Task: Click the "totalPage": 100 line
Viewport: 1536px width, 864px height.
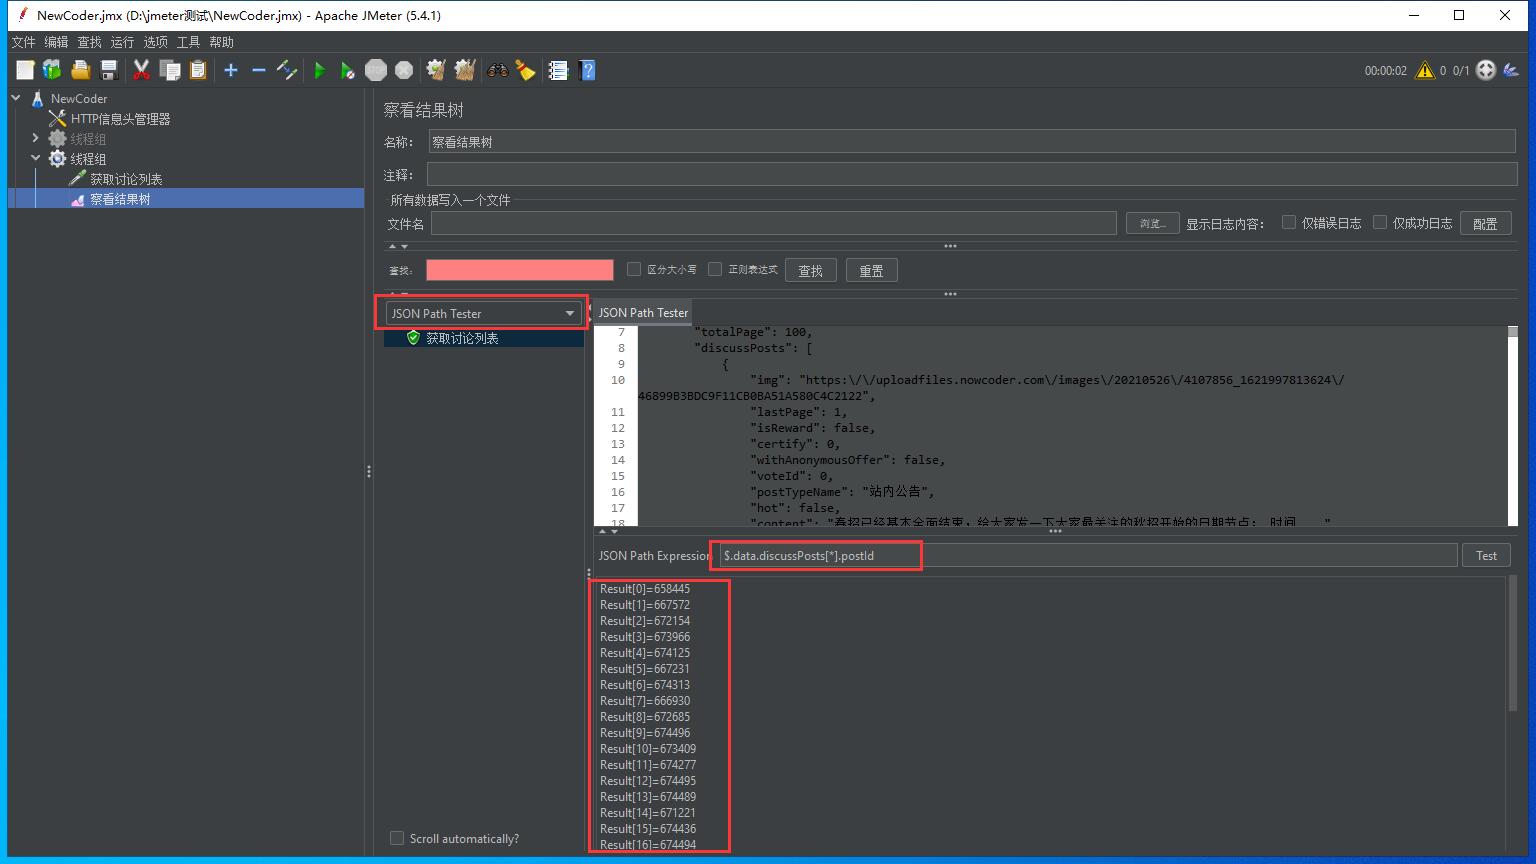Action: click(753, 332)
